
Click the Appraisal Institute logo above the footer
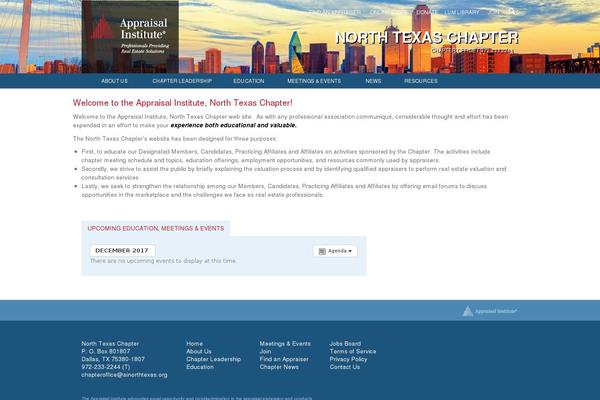[489, 311]
